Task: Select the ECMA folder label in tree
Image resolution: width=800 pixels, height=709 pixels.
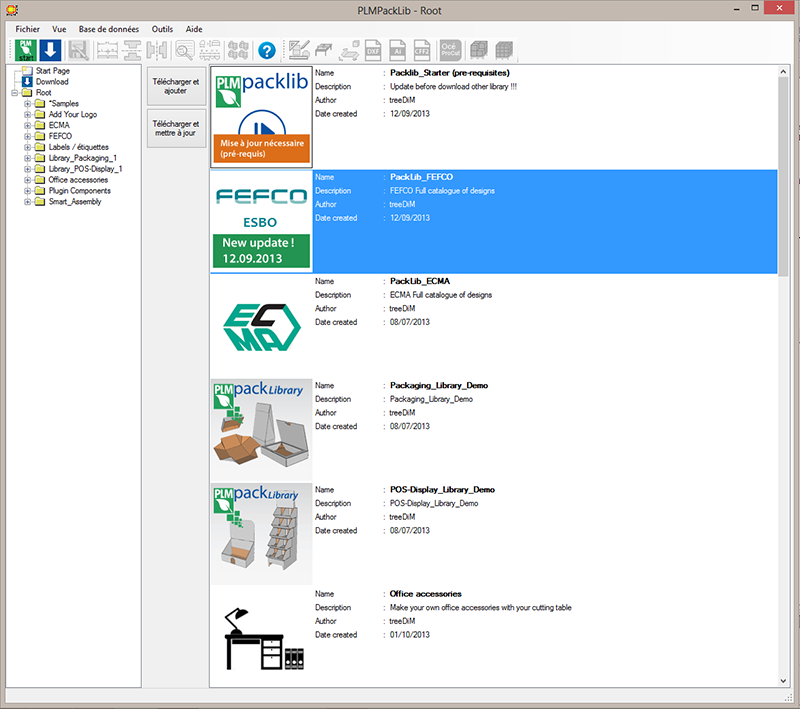Action: [59, 125]
